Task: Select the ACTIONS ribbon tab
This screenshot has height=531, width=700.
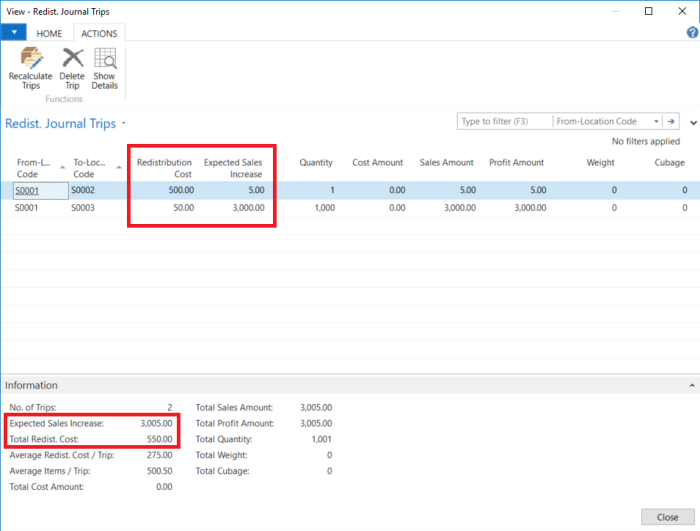Action: (99, 33)
